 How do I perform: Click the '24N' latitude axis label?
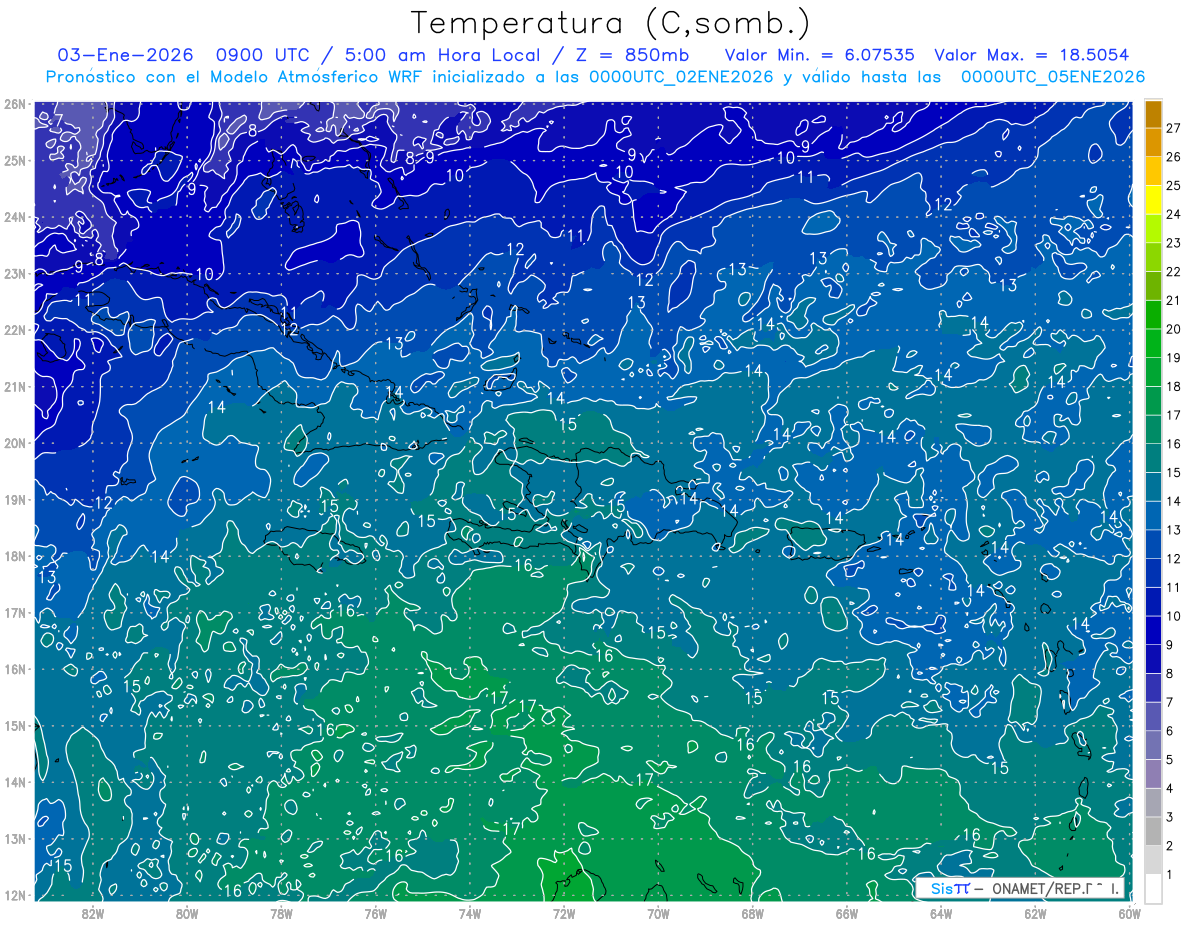pyautogui.click(x=14, y=217)
